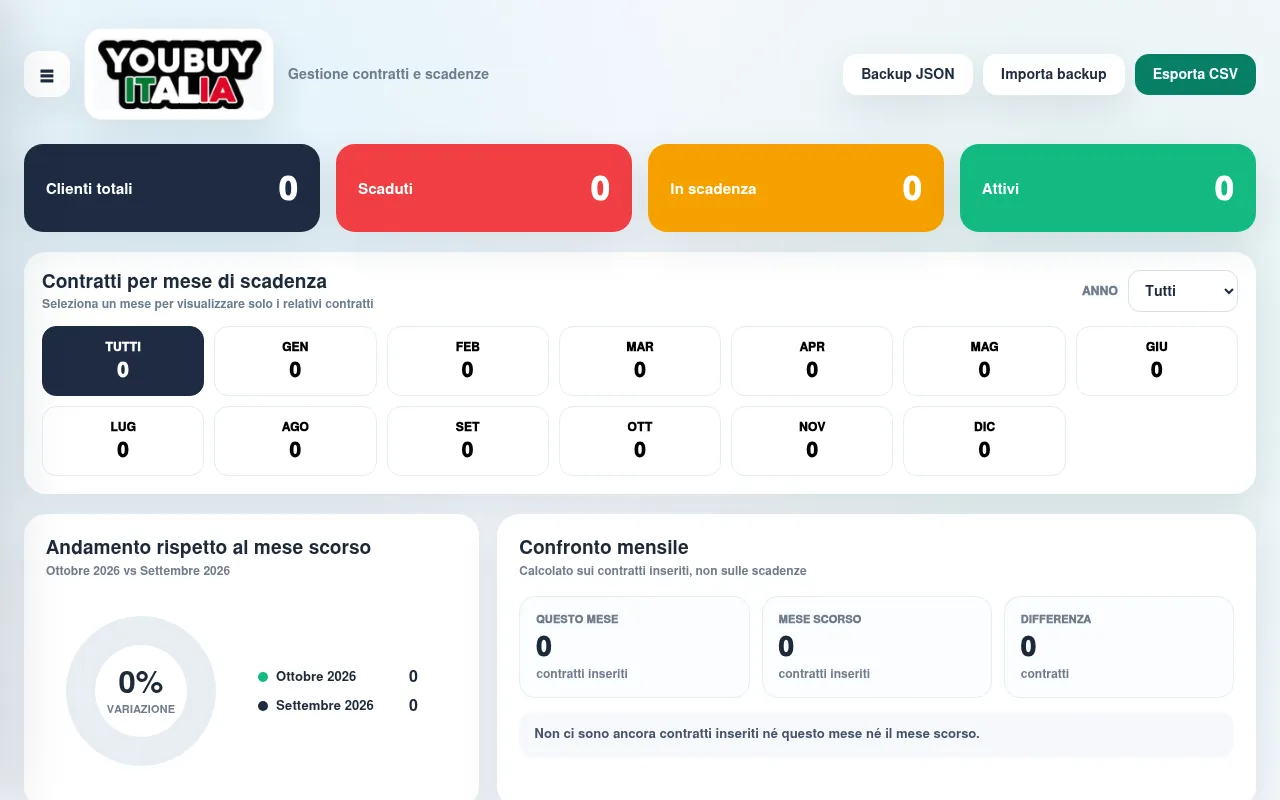The width and height of the screenshot is (1280, 800).
Task: Select the green Attivi card
Action: [1108, 188]
